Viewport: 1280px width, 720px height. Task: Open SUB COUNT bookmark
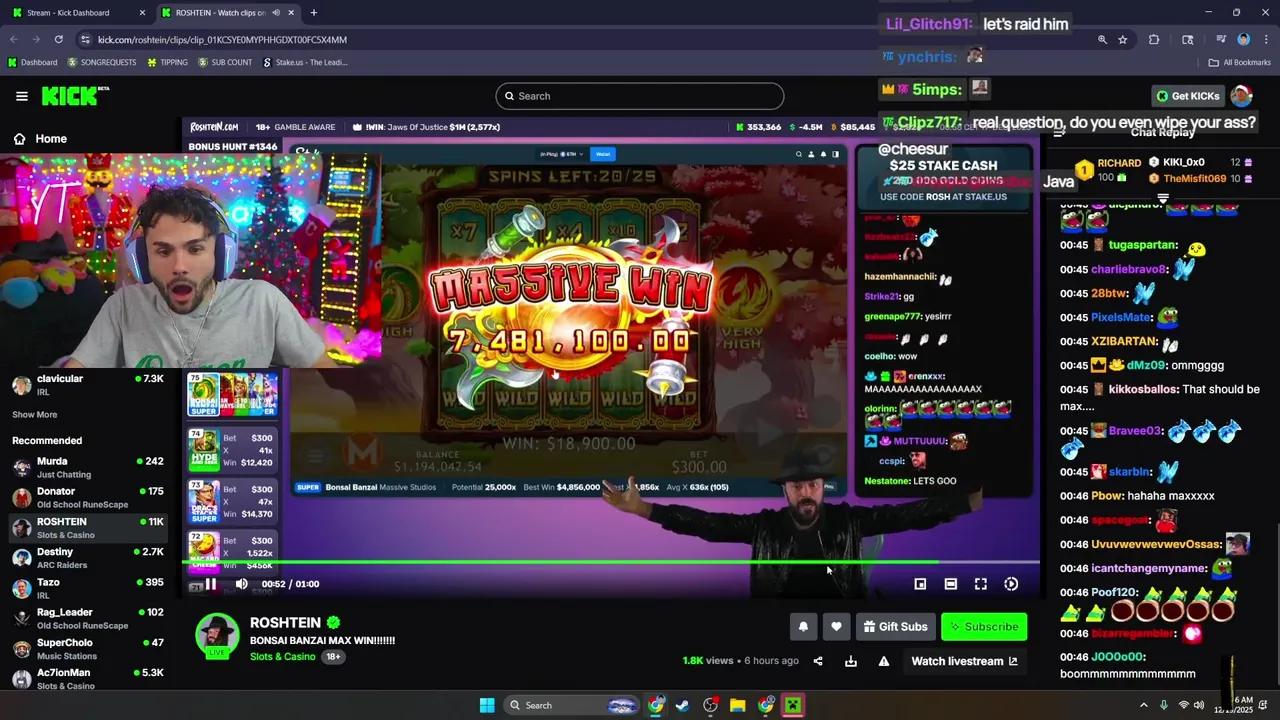[225, 62]
